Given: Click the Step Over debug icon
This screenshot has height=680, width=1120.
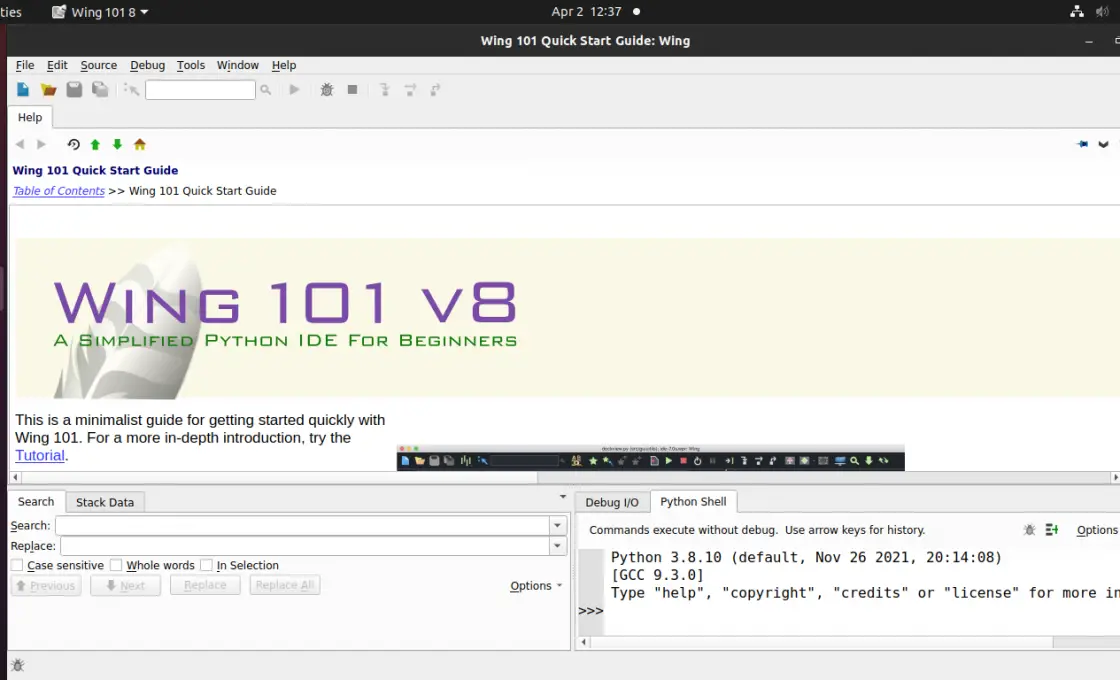Looking at the screenshot, I should tap(410, 89).
